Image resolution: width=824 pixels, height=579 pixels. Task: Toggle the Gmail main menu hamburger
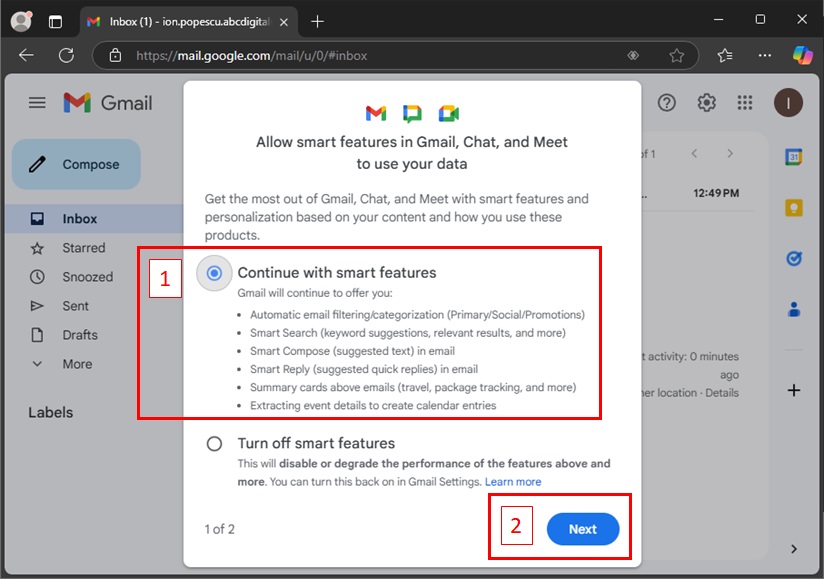(37, 102)
